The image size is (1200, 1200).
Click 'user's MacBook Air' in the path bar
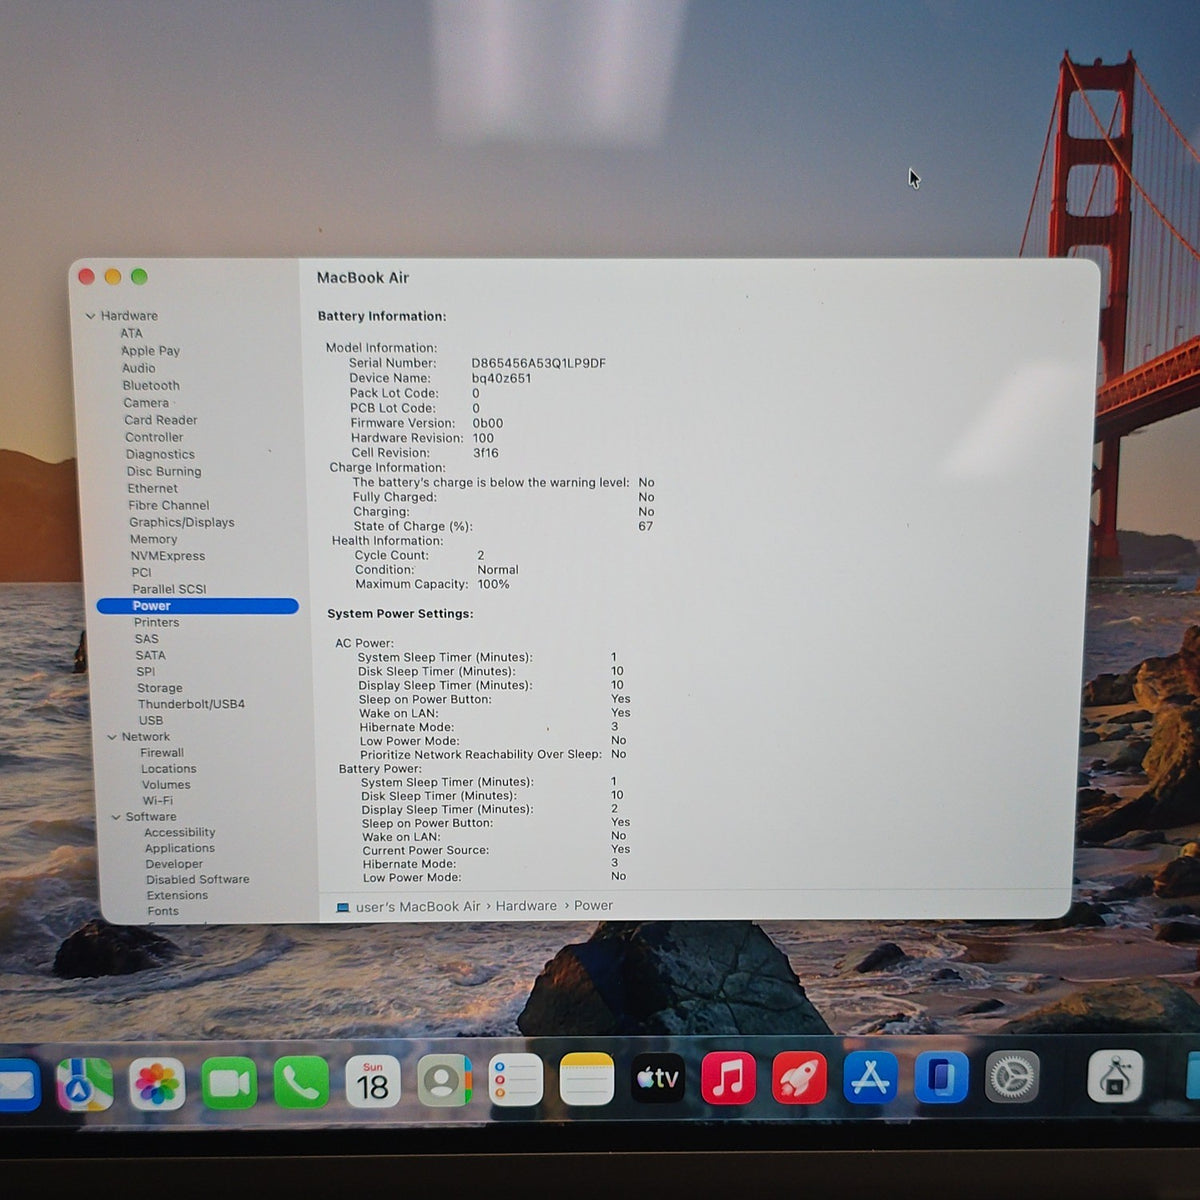point(418,907)
